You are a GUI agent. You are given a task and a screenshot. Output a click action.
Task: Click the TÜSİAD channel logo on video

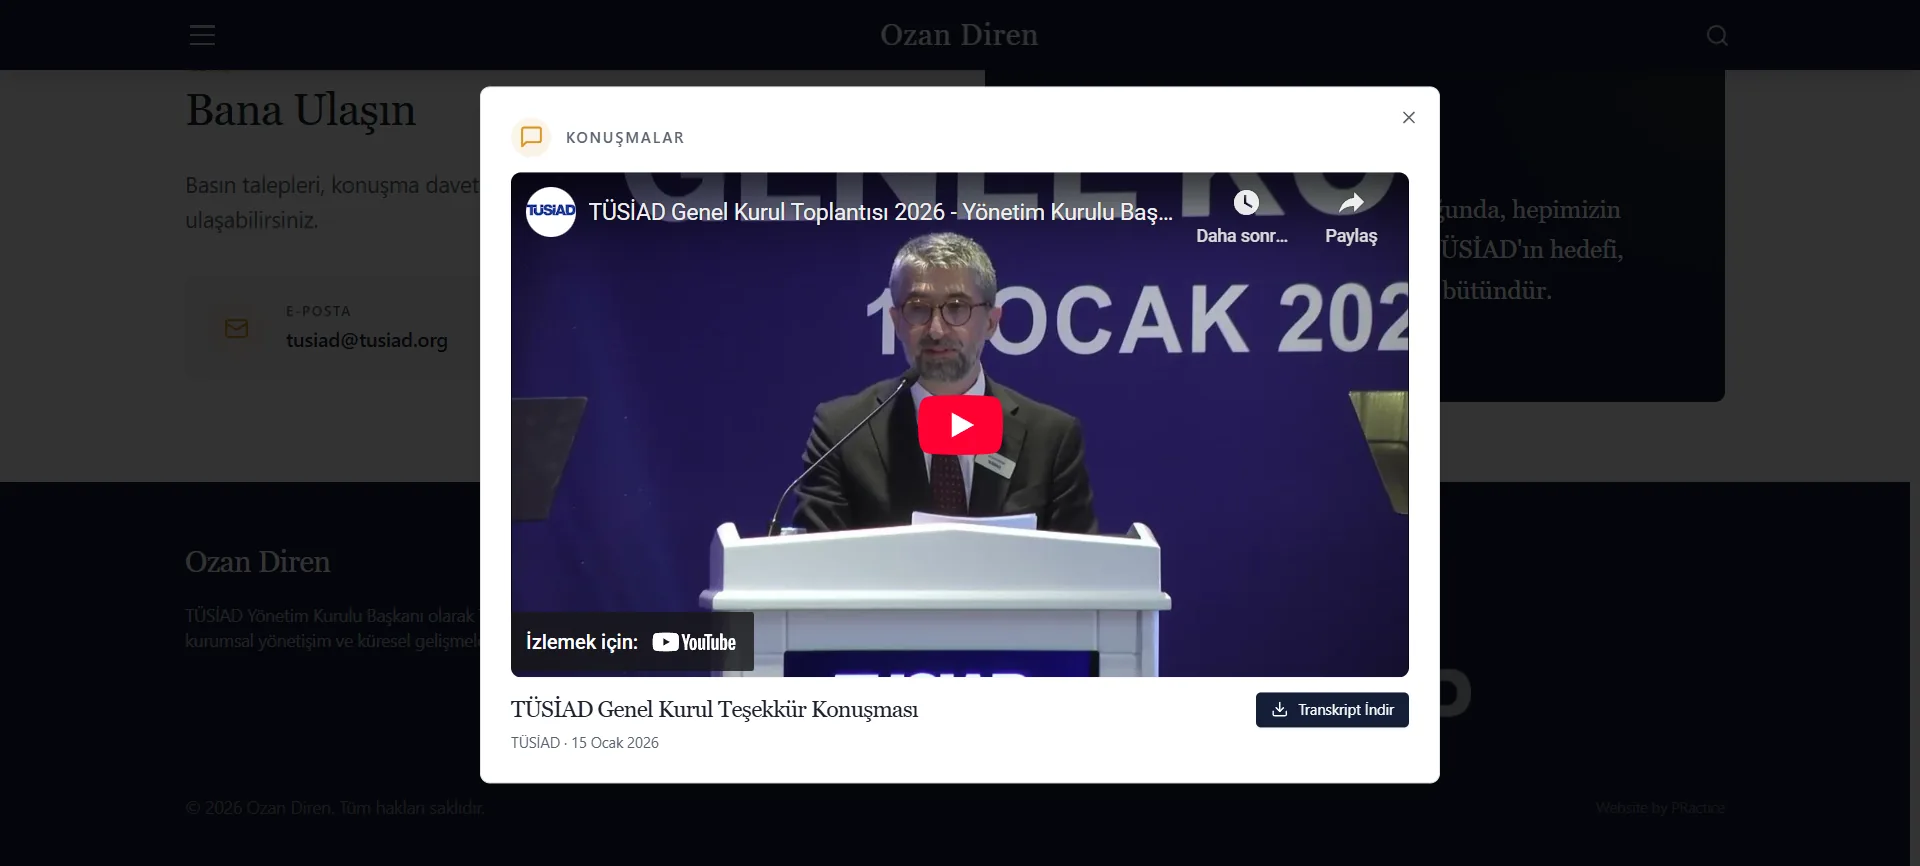[x=551, y=212]
